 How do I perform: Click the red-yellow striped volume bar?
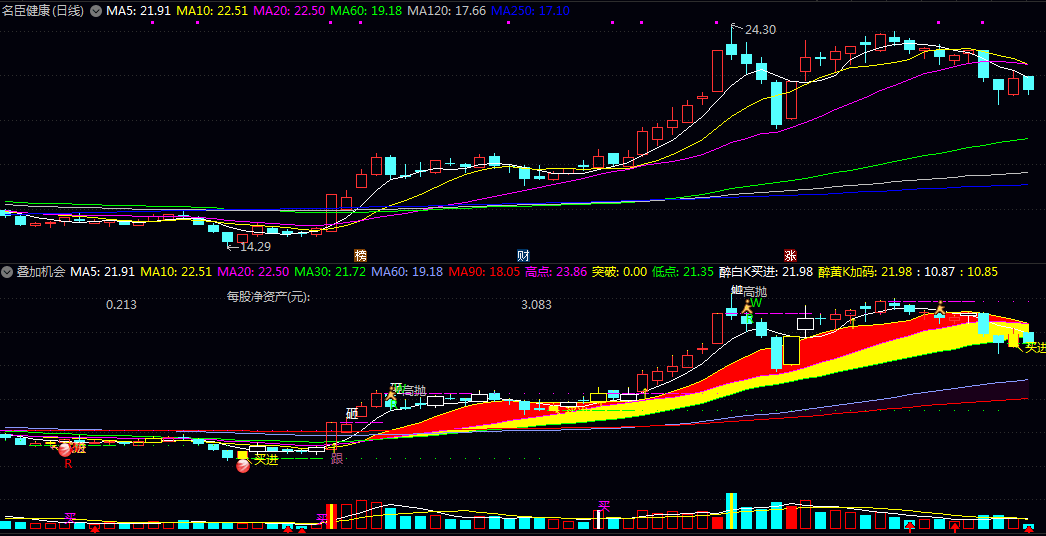(331, 517)
